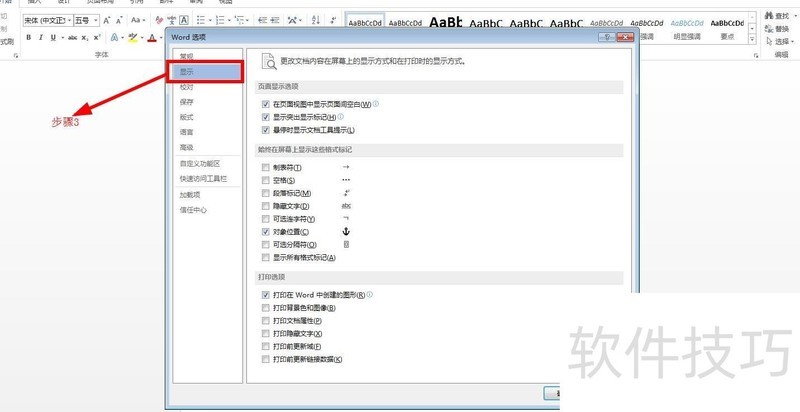Increase paragraph indent

pos(275,20)
